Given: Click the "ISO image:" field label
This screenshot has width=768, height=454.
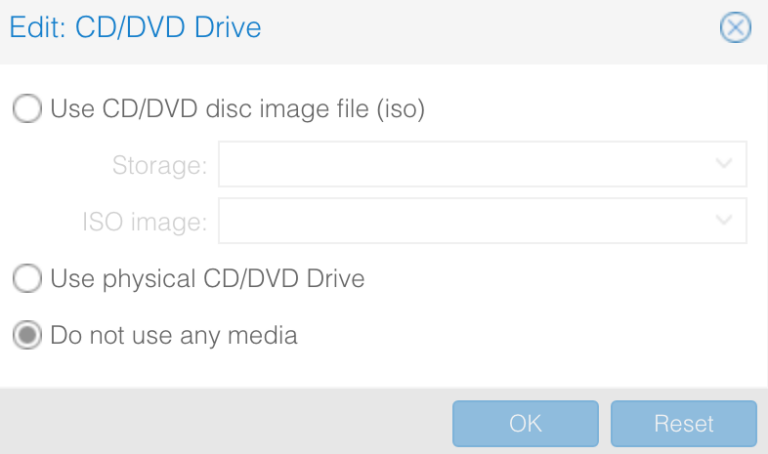Looking at the screenshot, I should (144, 222).
